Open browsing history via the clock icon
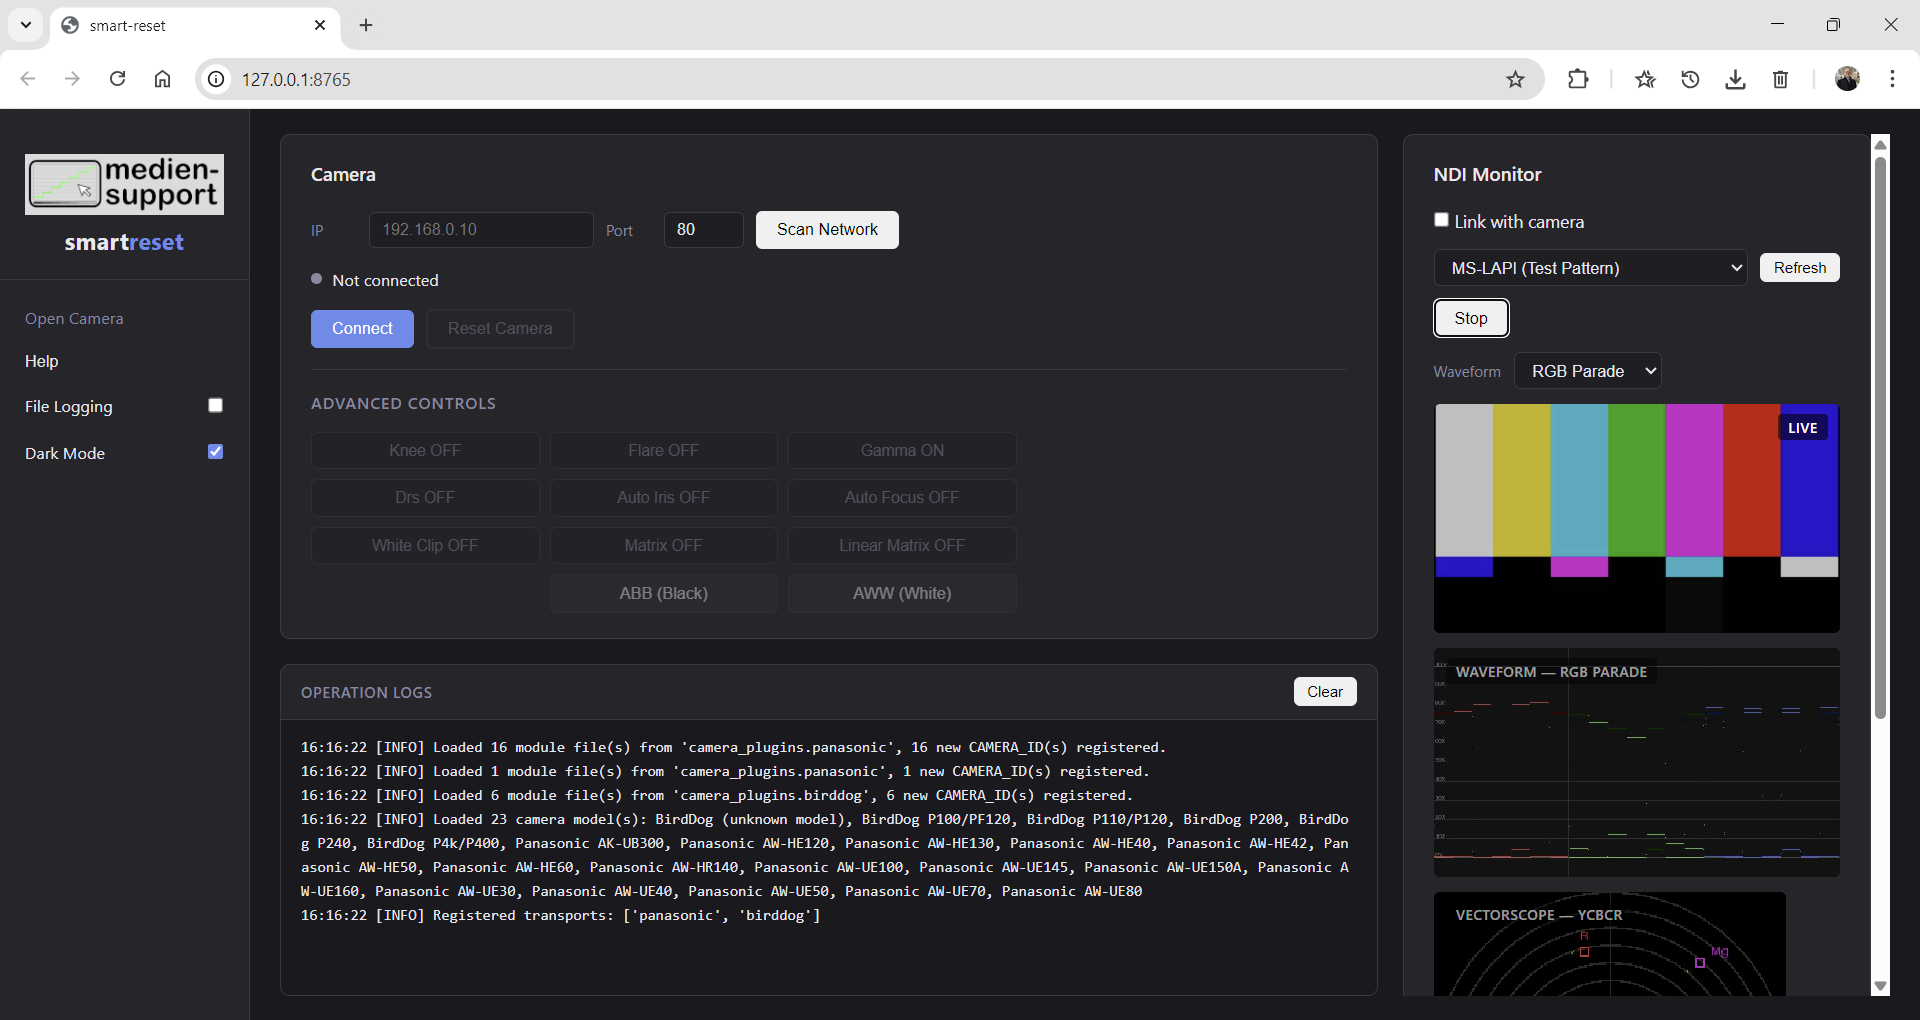The image size is (1920, 1020). 1690,79
